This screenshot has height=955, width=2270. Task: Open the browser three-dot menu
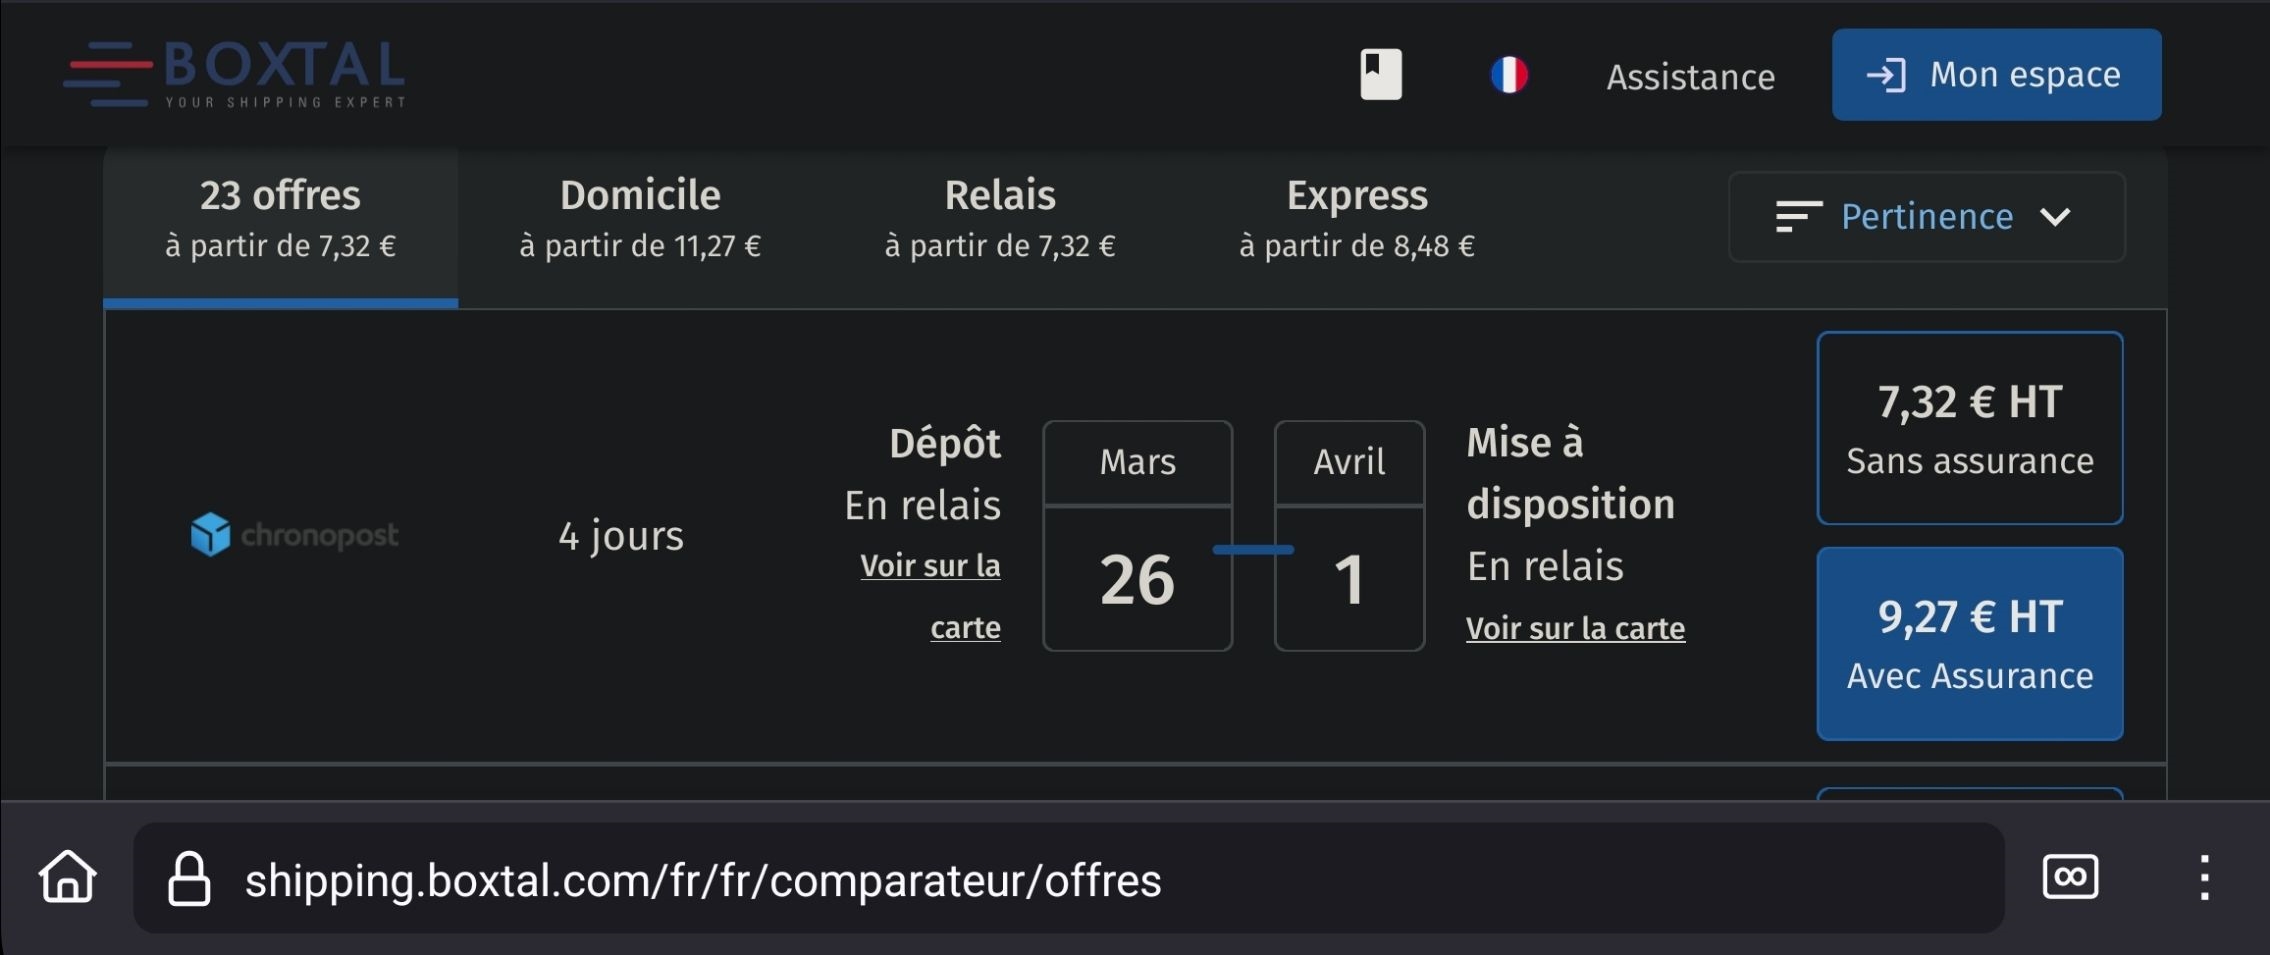(x=2203, y=877)
